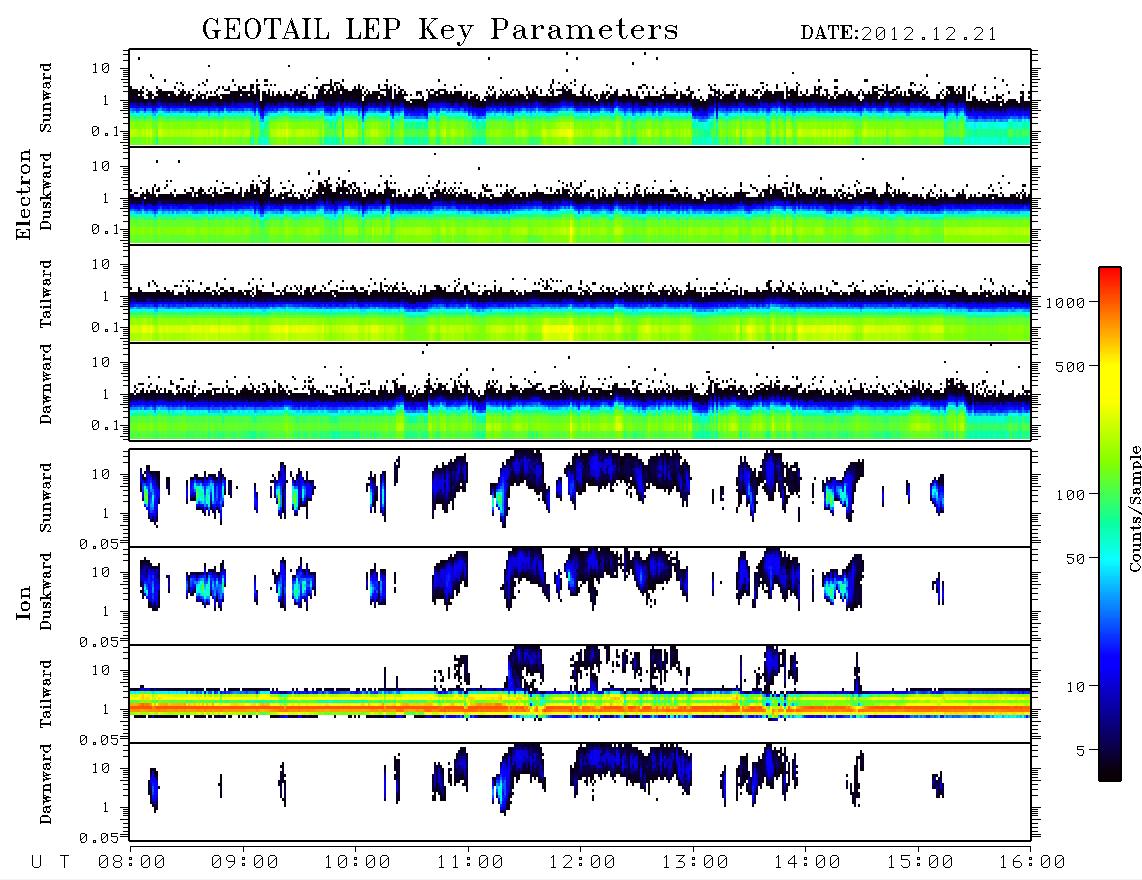
Task: Click the Electron group axis label
Action: tap(24, 195)
